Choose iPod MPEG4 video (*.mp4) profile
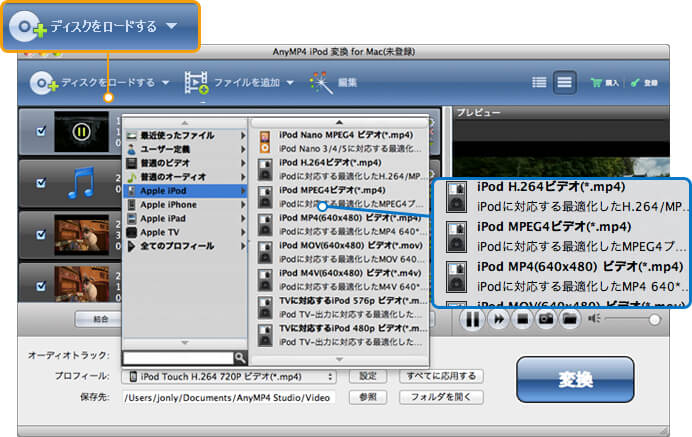The width and height of the screenshot is (692, 437). pos(340,197)
